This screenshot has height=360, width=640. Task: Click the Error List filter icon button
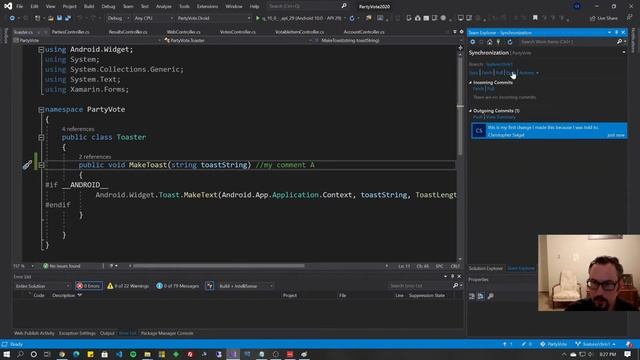tap(209, 286)
